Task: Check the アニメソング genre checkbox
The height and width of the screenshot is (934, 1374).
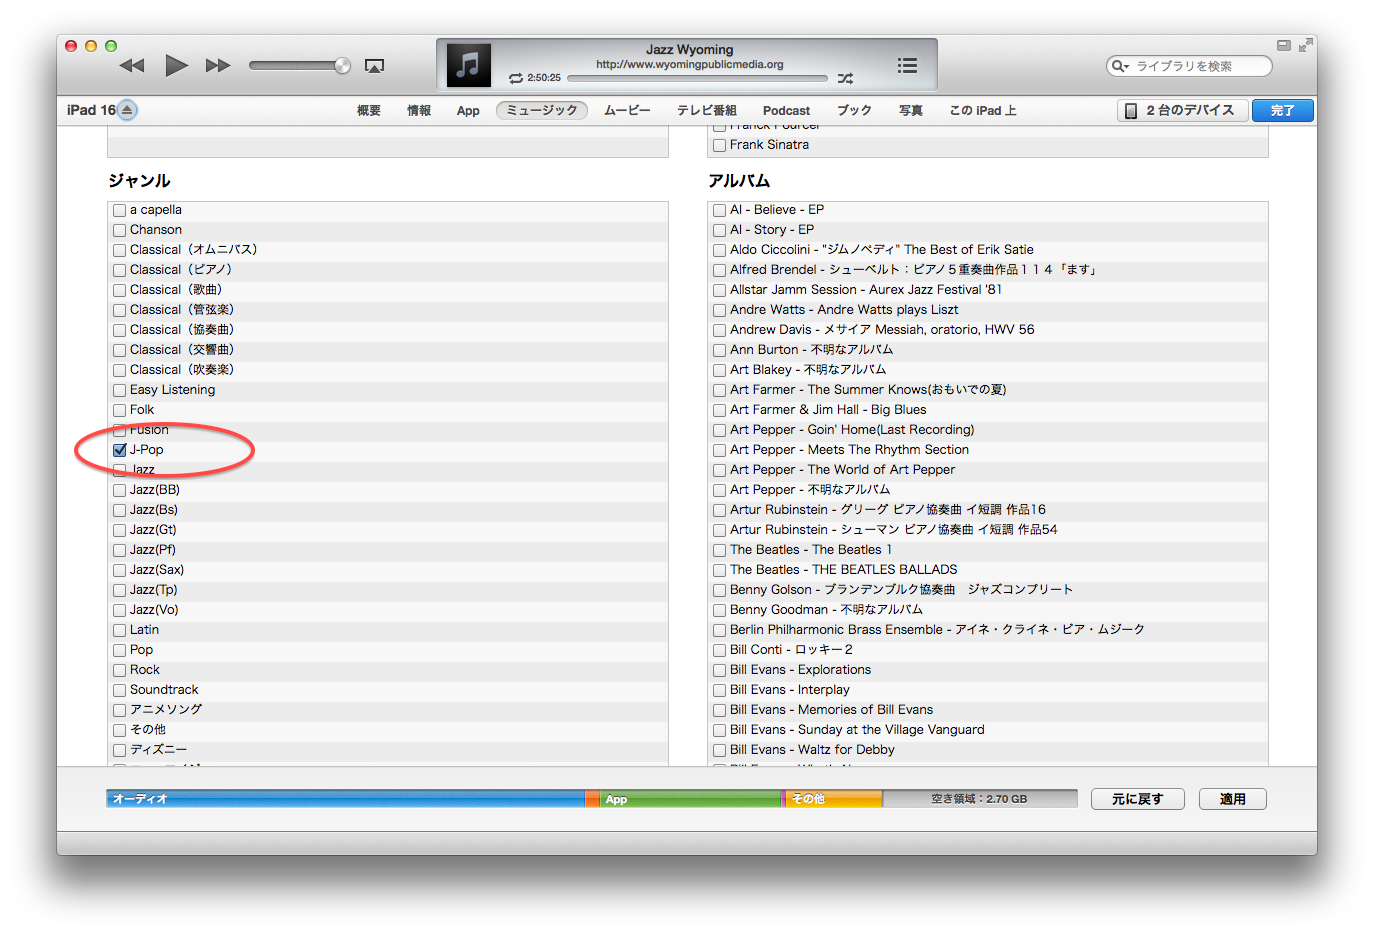Action: 120,710
